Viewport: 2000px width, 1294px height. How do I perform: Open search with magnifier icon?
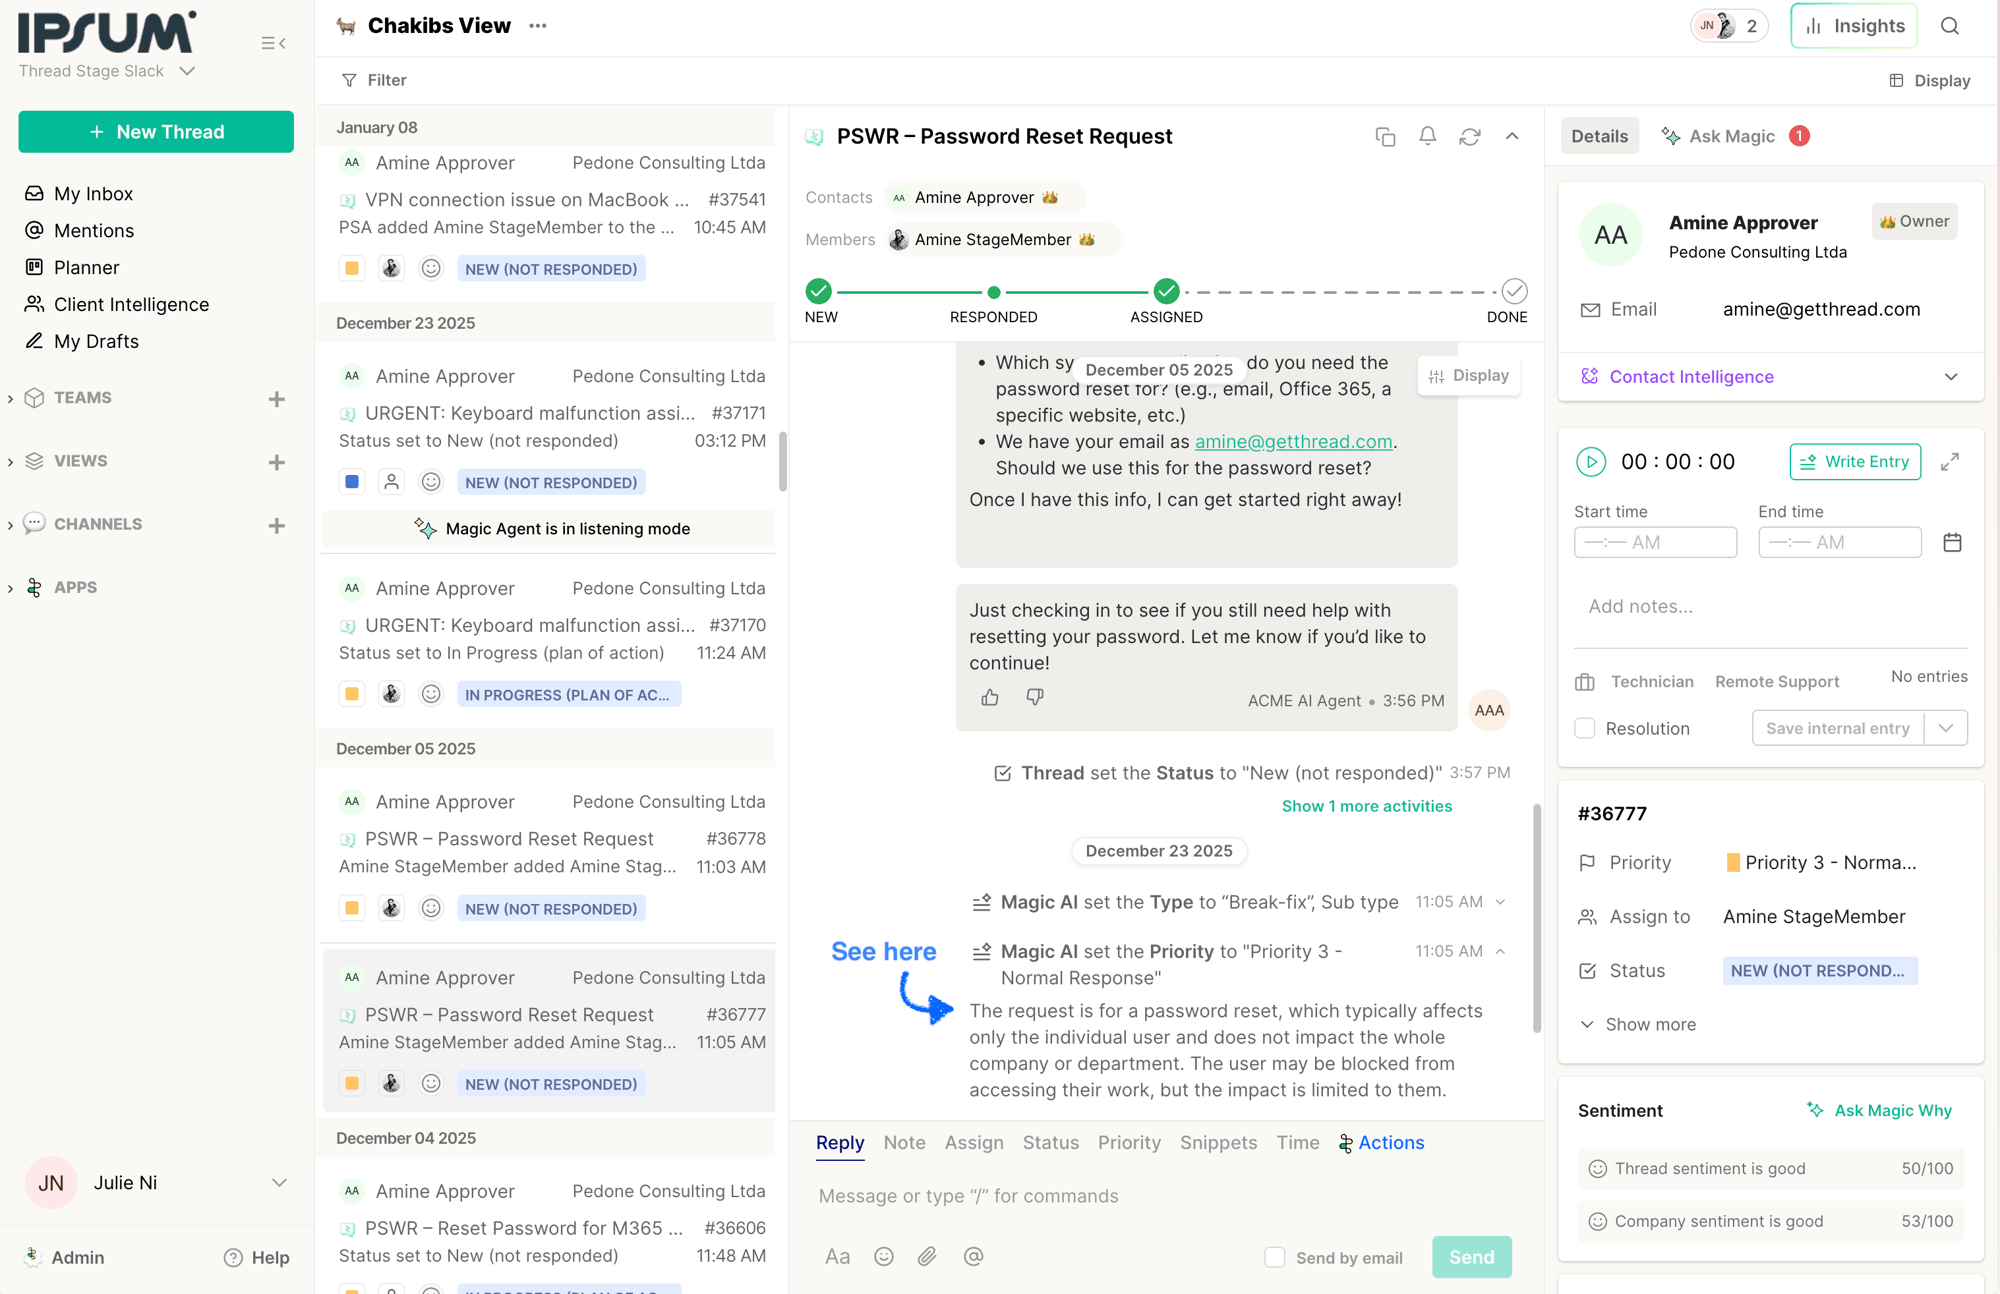[1949, 26]
